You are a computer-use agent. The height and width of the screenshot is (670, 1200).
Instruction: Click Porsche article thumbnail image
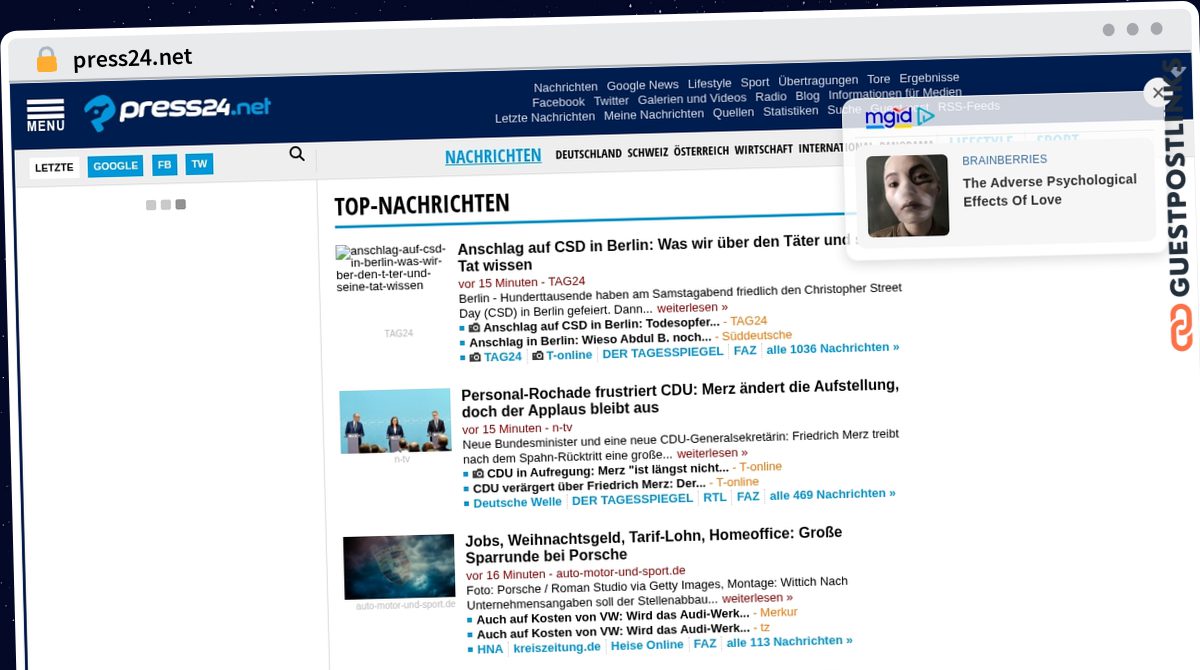399,567
